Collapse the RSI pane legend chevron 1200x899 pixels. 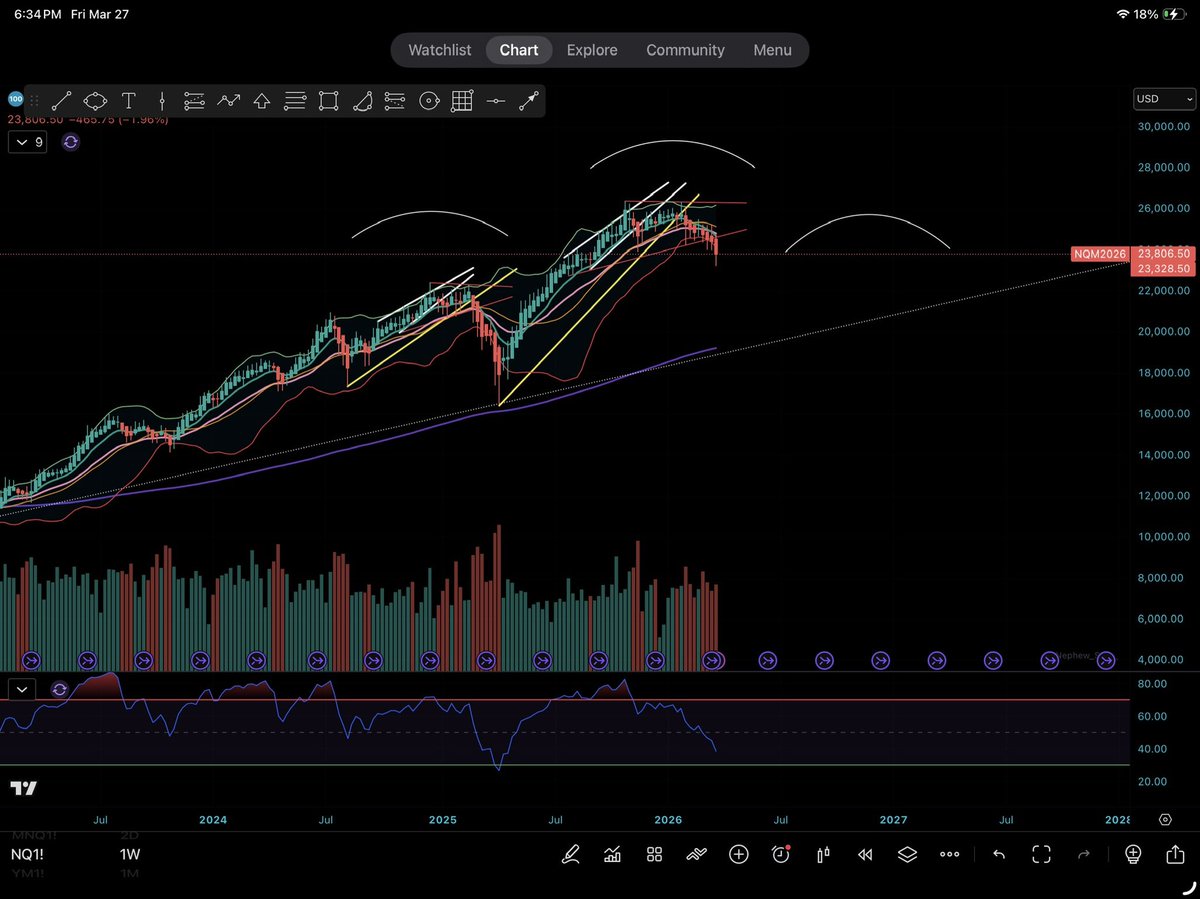tap(22, 689)
